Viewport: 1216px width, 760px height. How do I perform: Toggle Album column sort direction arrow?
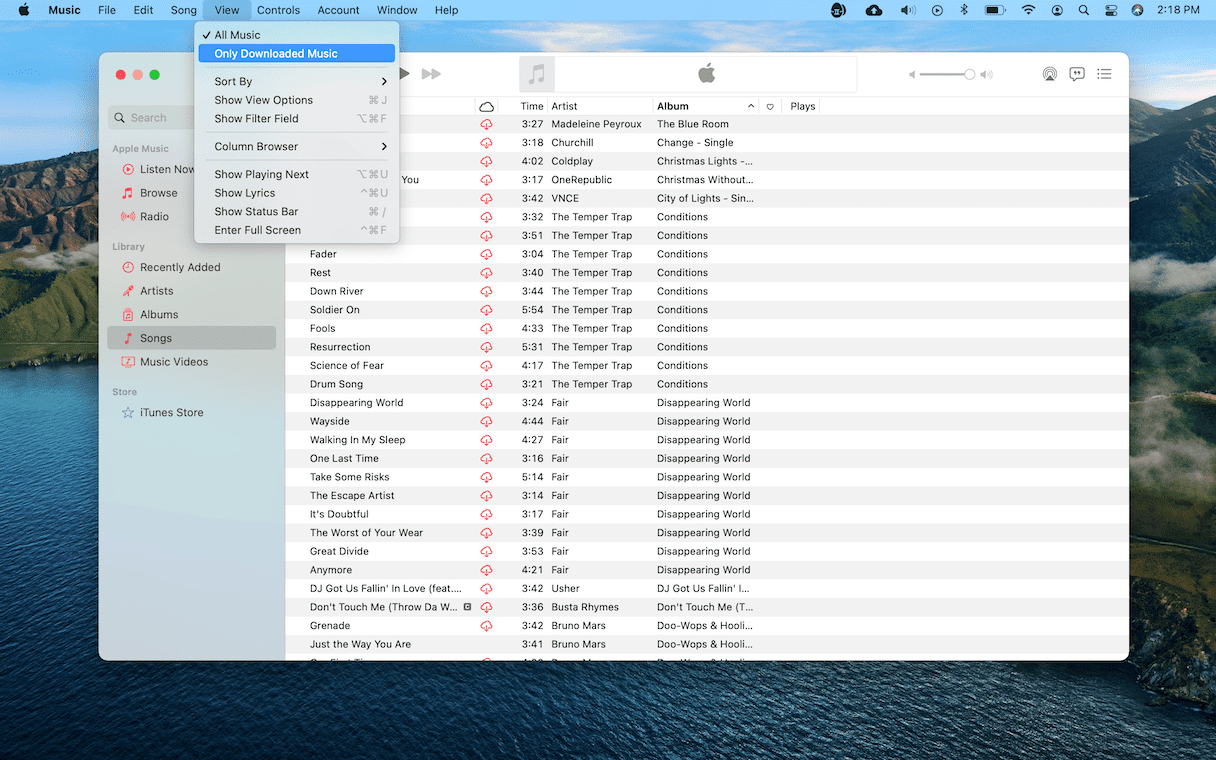tap(751, 106)
